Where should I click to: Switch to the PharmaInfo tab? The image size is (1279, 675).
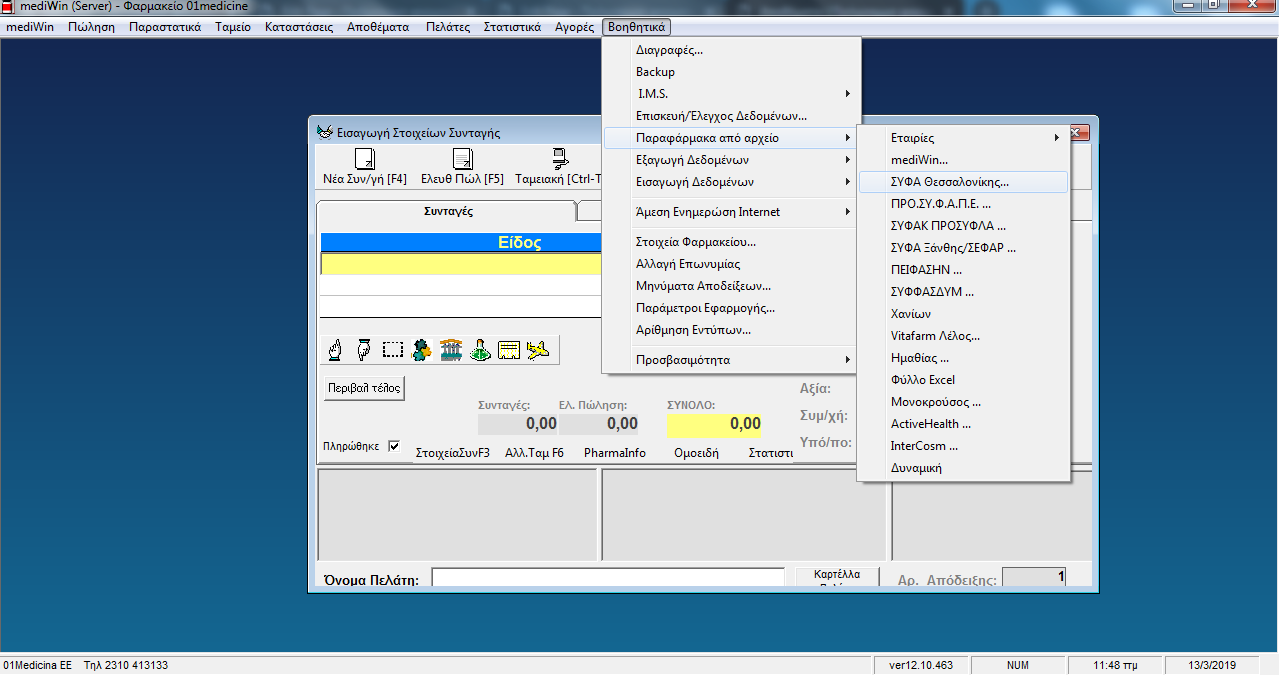point(615,453)
